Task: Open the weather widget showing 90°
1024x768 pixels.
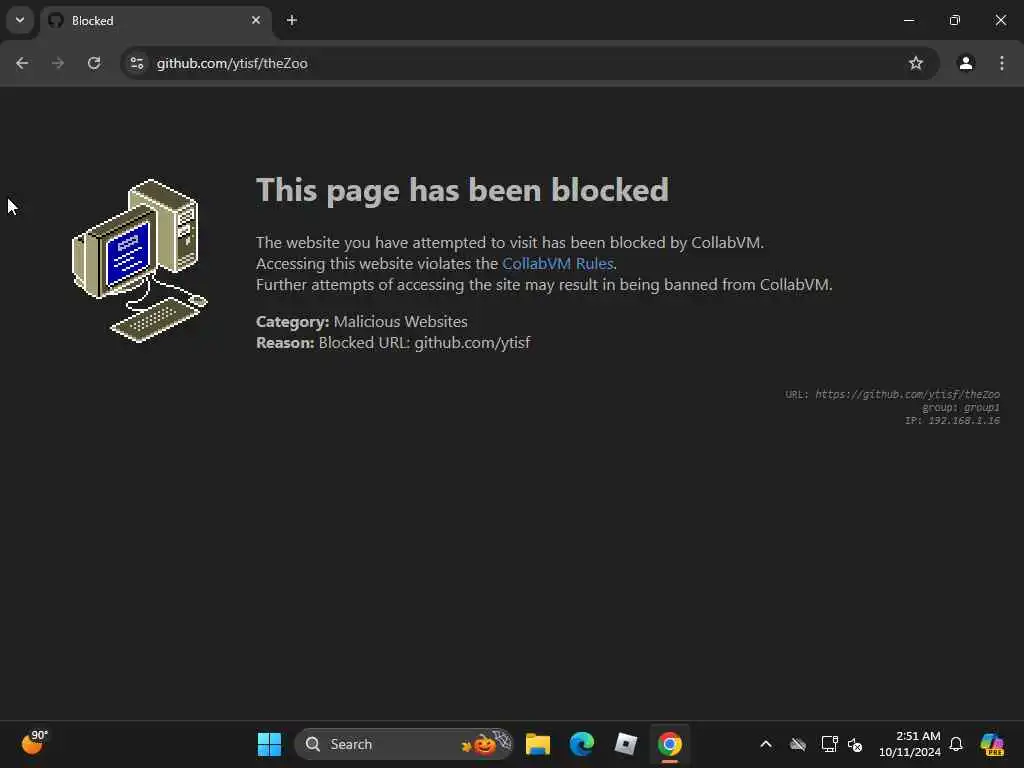Action: [34, 743]
